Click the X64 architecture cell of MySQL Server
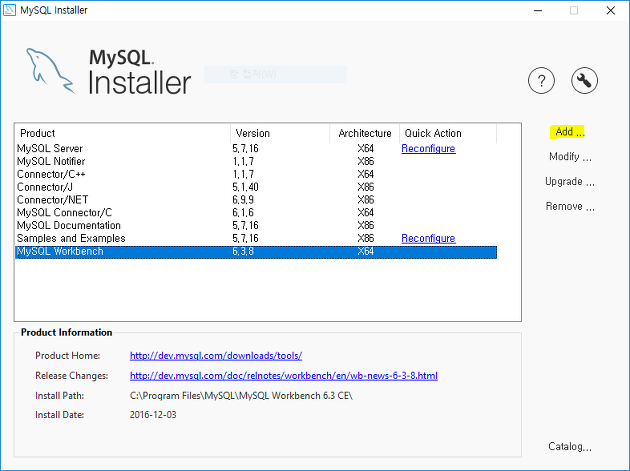The height and width of the screenshot is (471, 630). [366, 149]
